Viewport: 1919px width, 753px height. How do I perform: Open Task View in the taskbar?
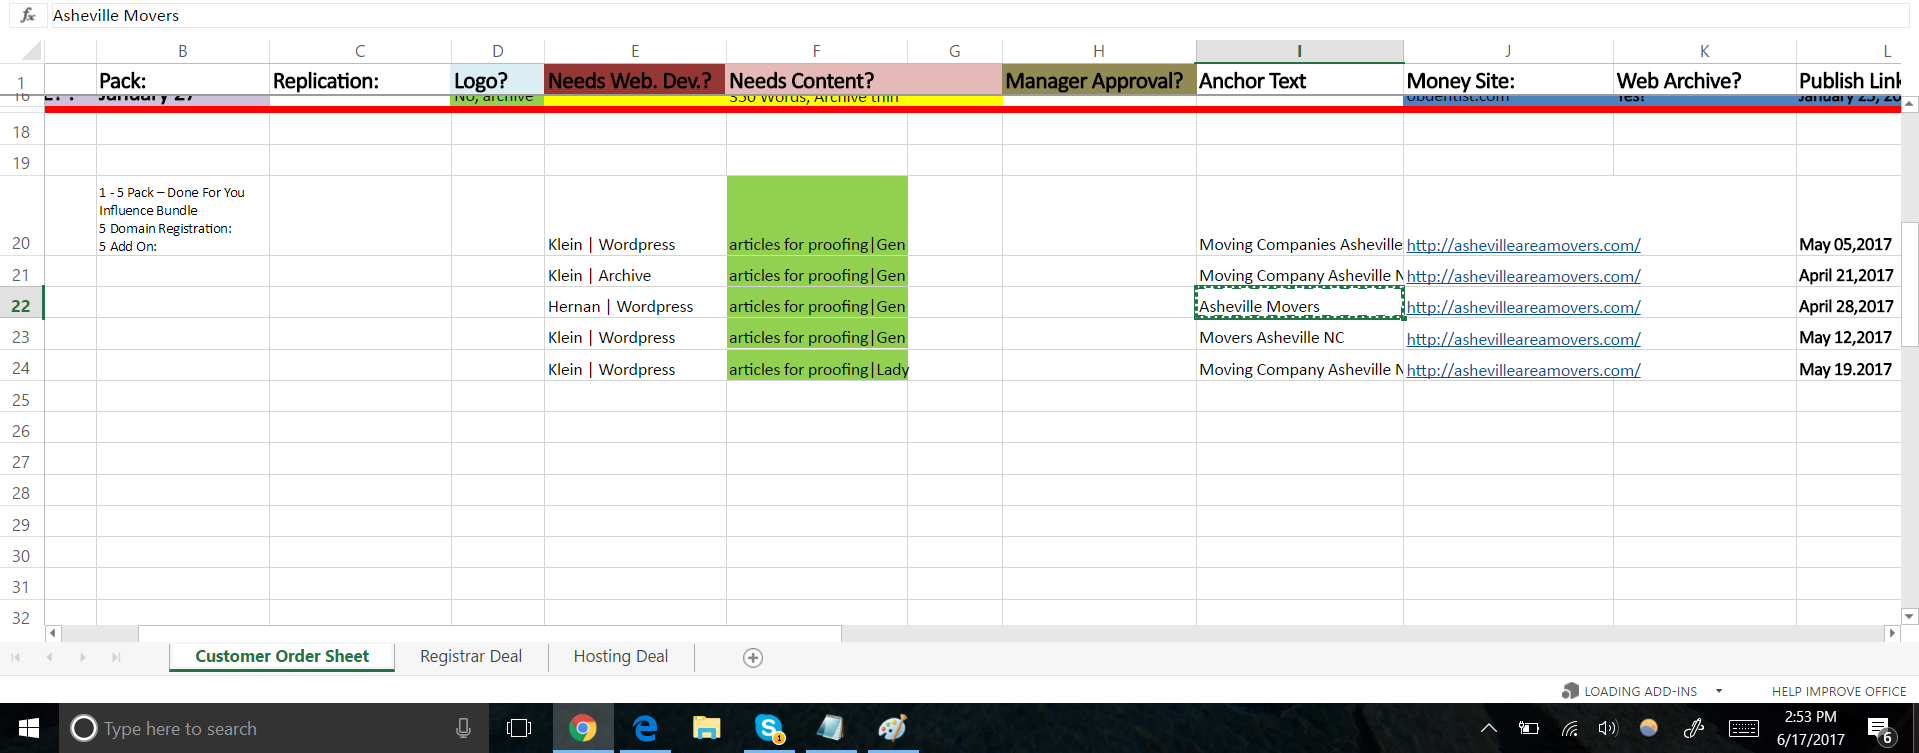pyautogui.click(x=519, y=728)
